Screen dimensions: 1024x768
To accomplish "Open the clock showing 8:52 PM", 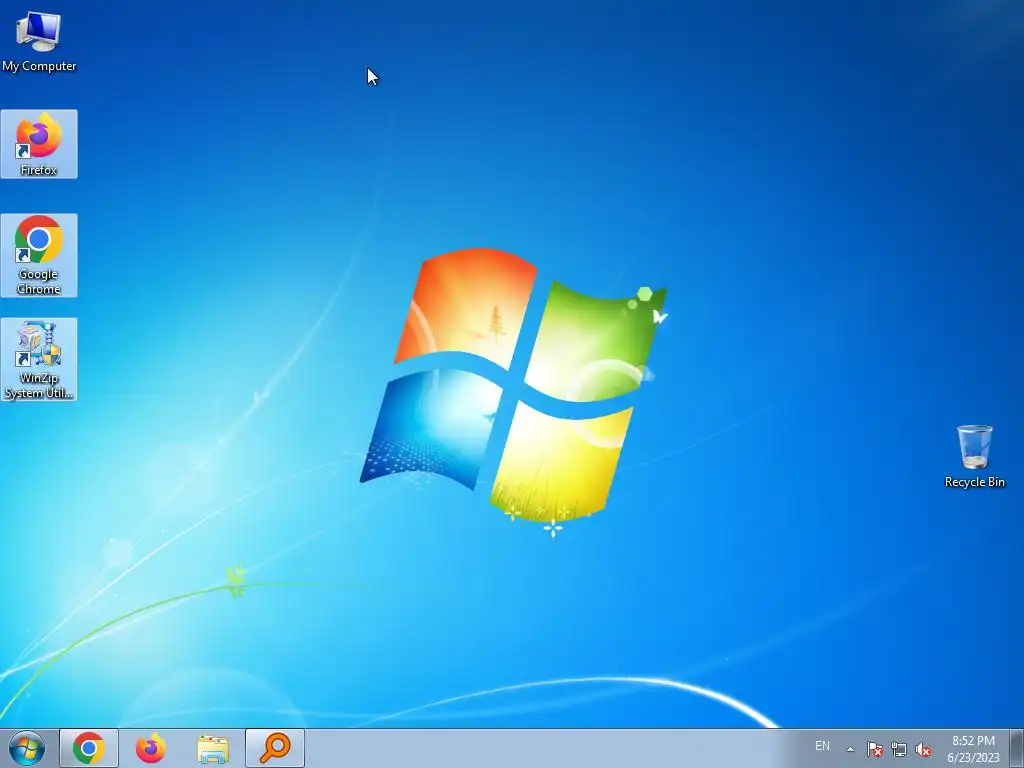I will [x=973, y=749].
